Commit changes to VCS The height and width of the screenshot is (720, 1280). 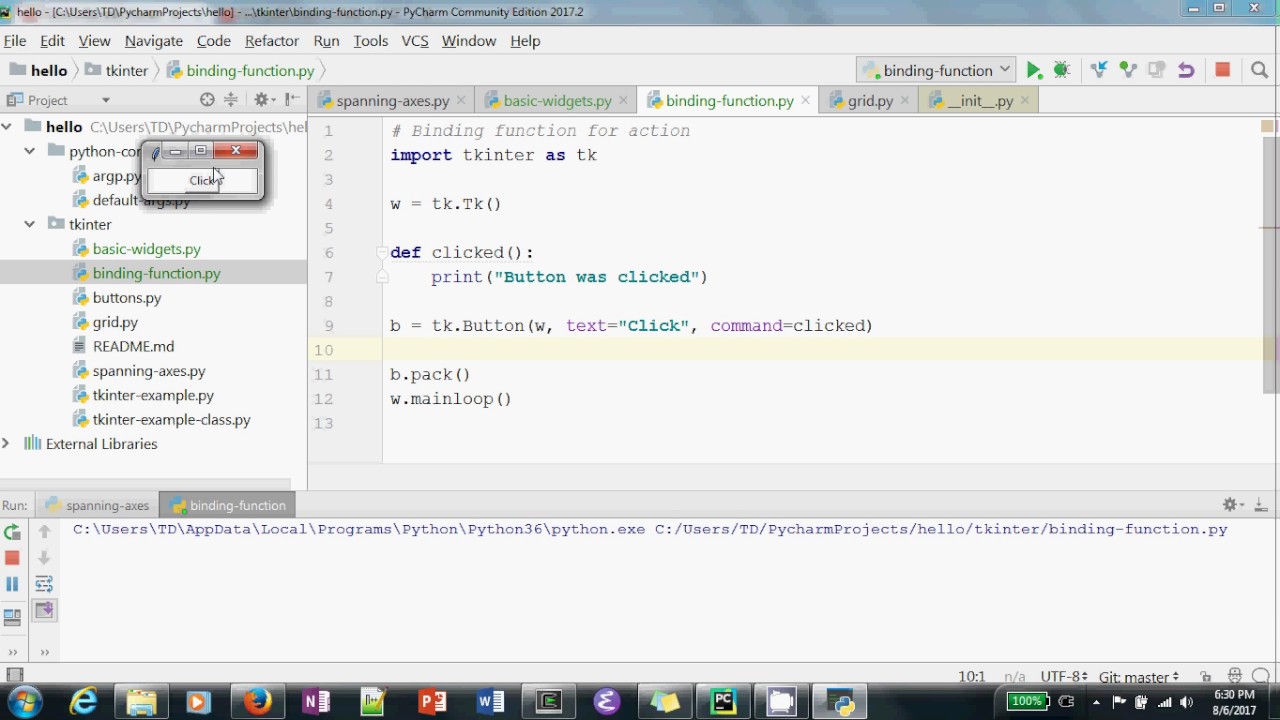coord(1128,70)
